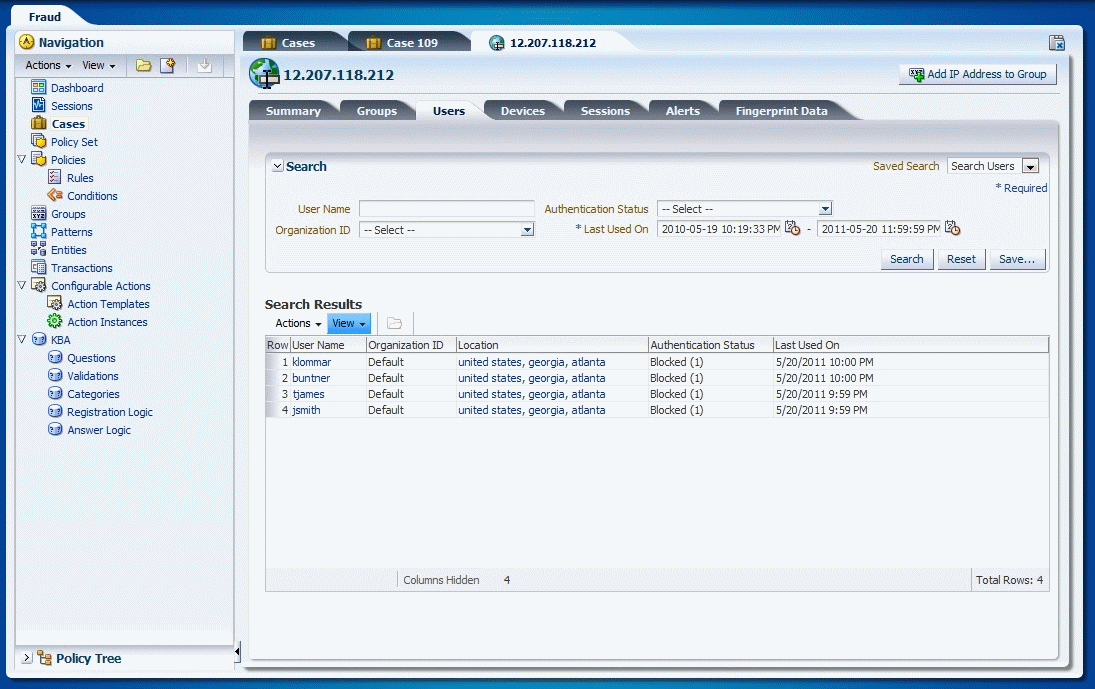The width and height of the screenshot is (1095, 689).
Task: Collapse the KBA tree node
Action: (x=21, y=339)
